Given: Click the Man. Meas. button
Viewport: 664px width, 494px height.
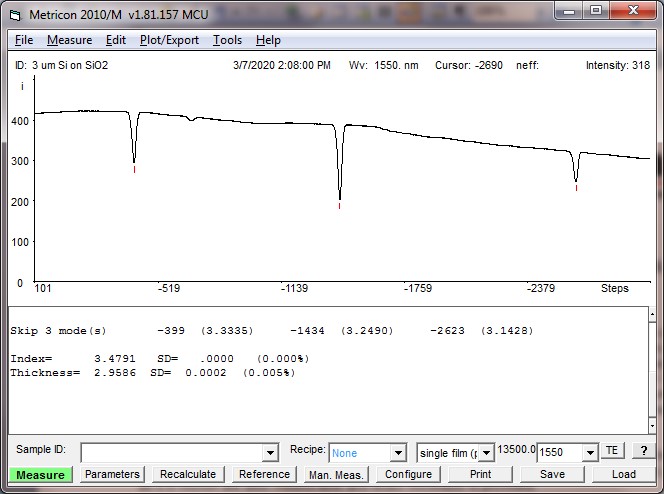Looking at the screenshot, I should click(336, 475).
